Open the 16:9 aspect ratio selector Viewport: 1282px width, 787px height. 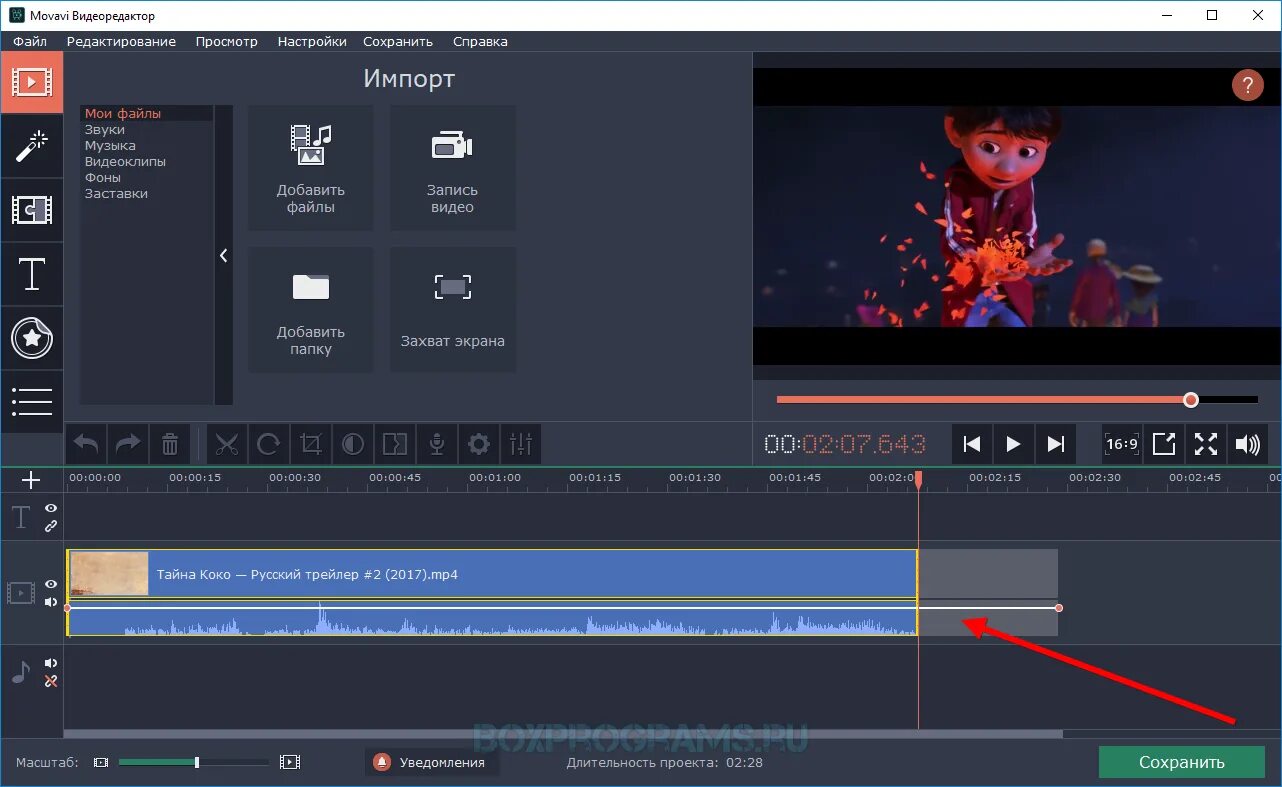(1122, 444)
